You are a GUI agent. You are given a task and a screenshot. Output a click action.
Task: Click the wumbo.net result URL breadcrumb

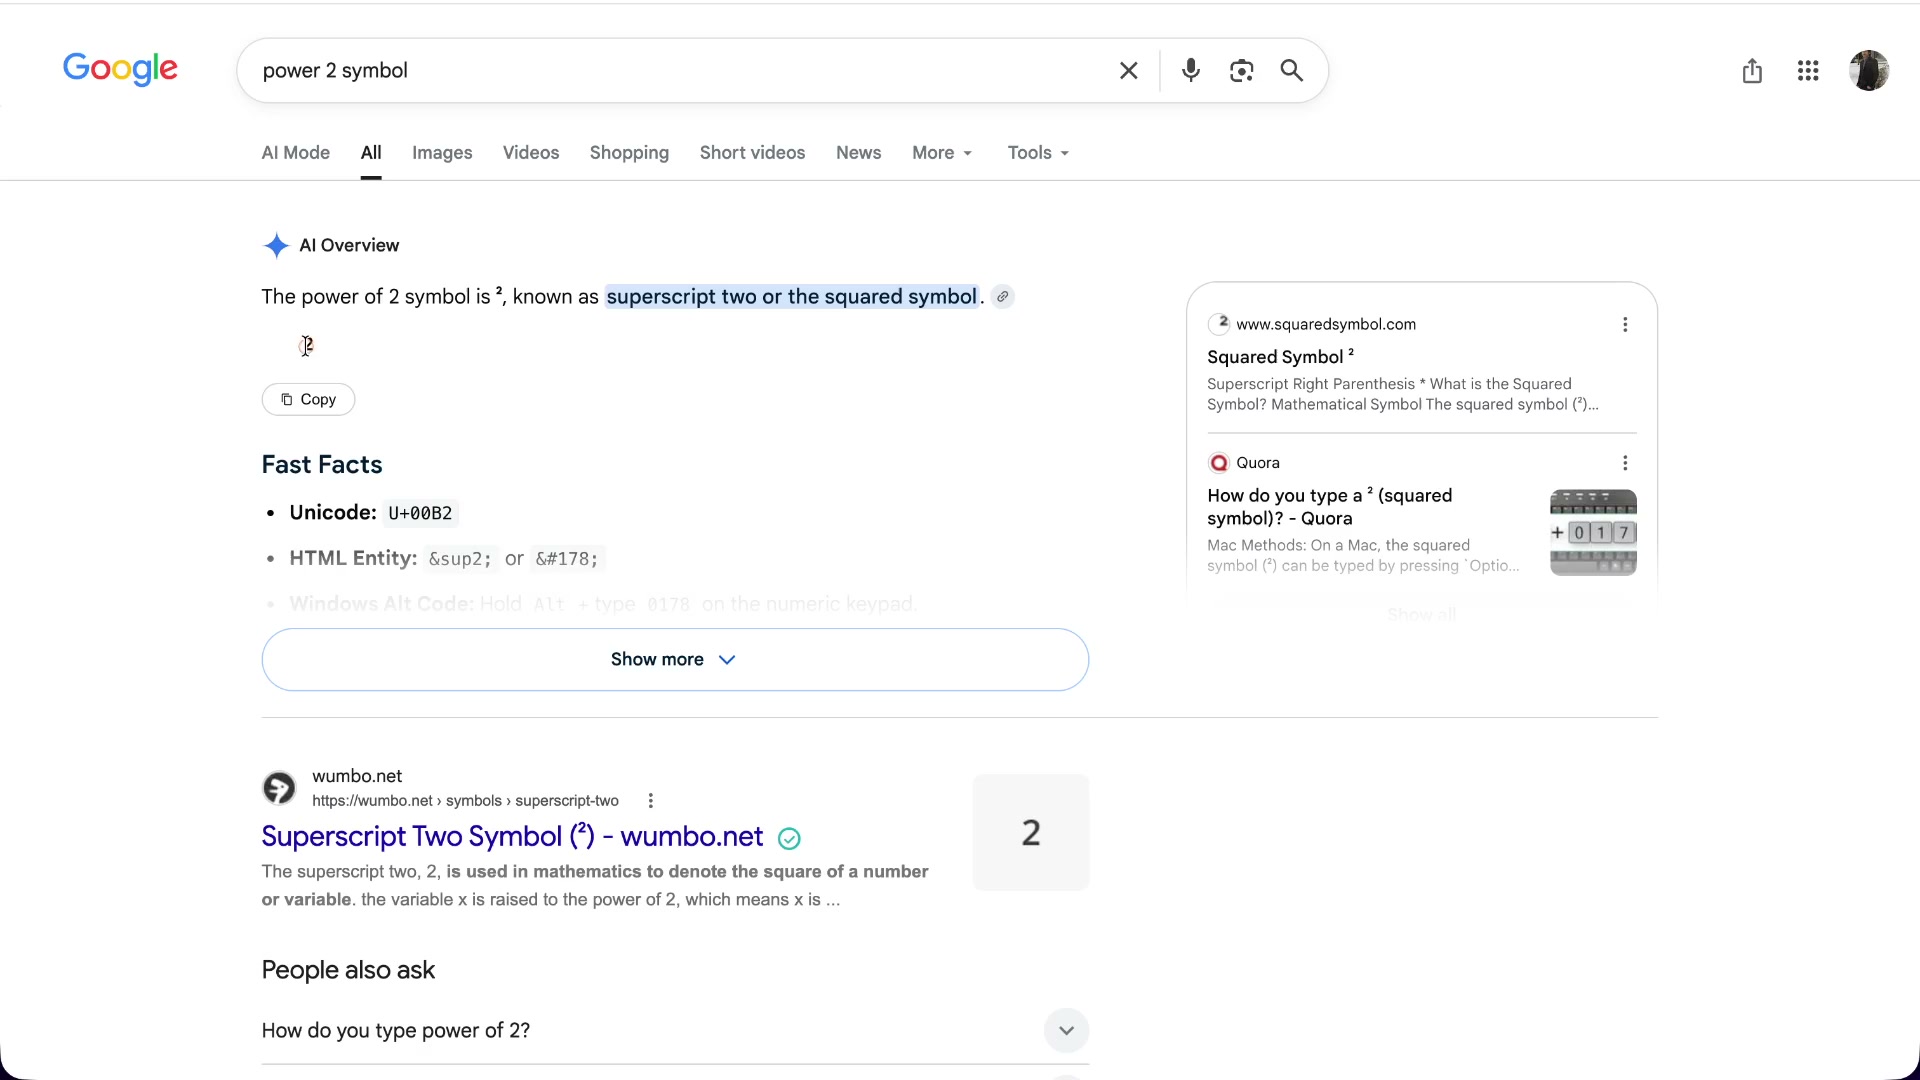pos(465,801)
